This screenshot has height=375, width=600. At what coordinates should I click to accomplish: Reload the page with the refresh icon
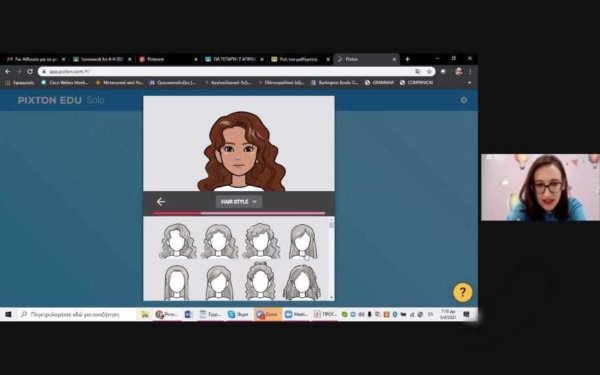coord(30,72)
